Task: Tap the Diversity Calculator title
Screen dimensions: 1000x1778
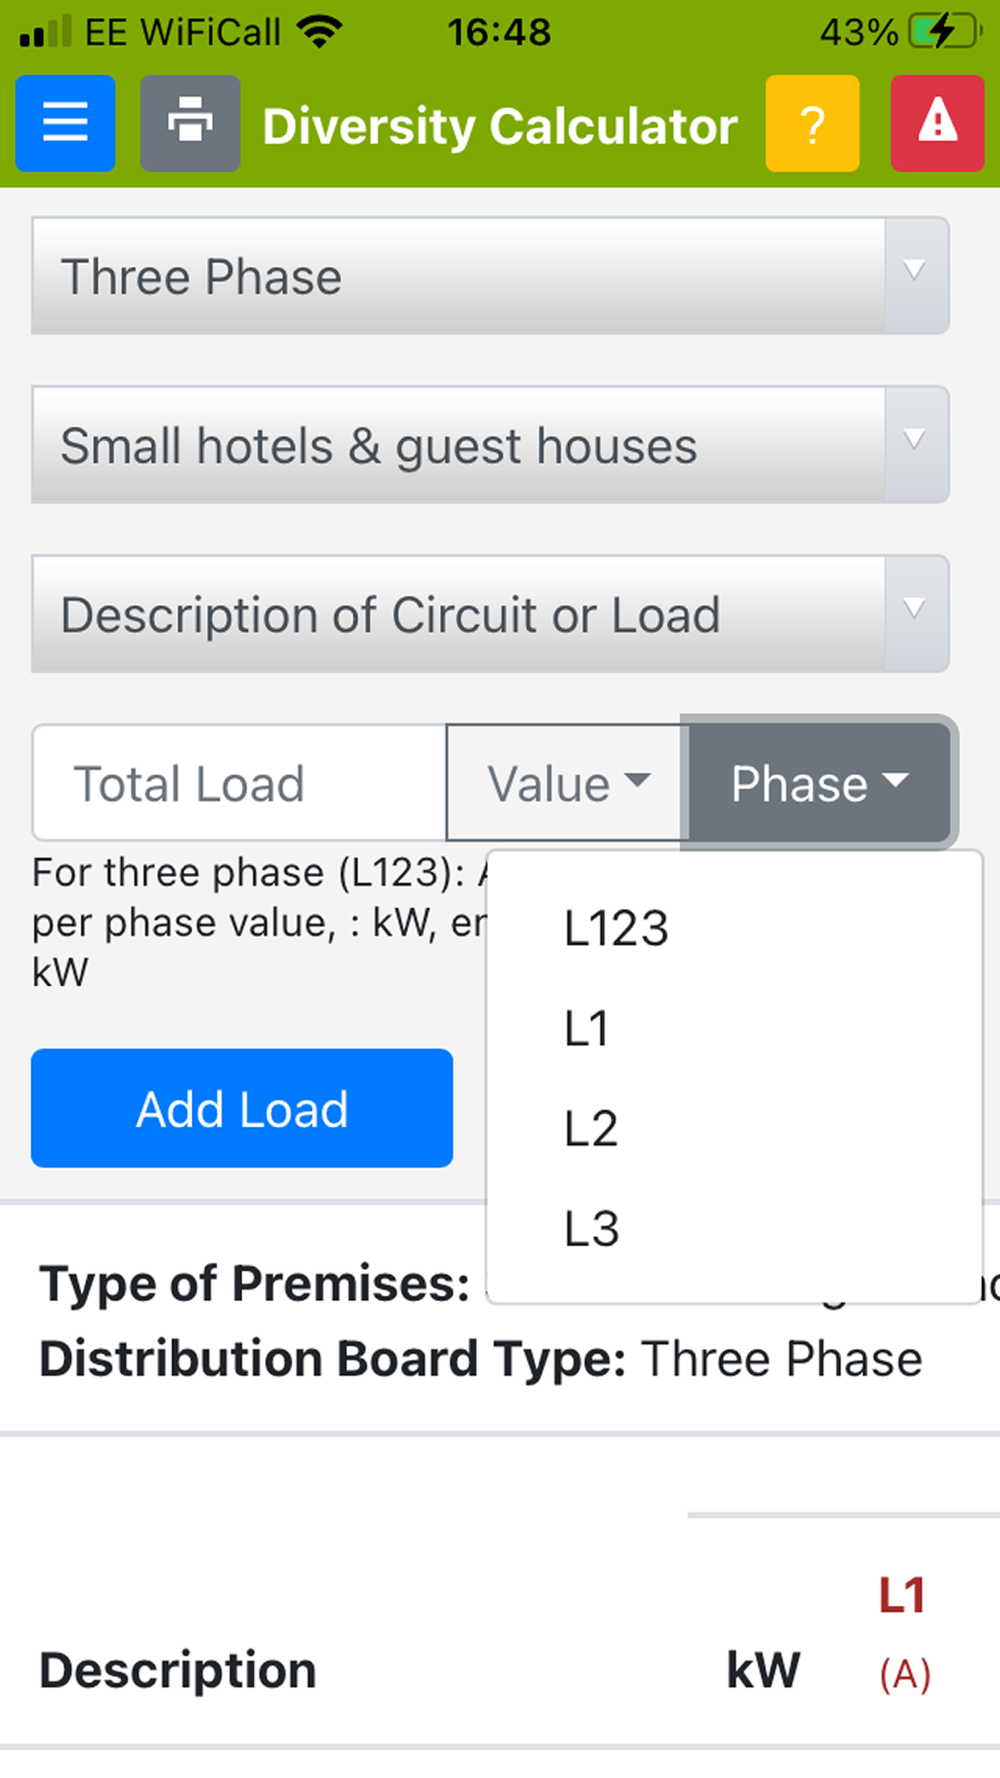Action: click(x=500, y=127)
